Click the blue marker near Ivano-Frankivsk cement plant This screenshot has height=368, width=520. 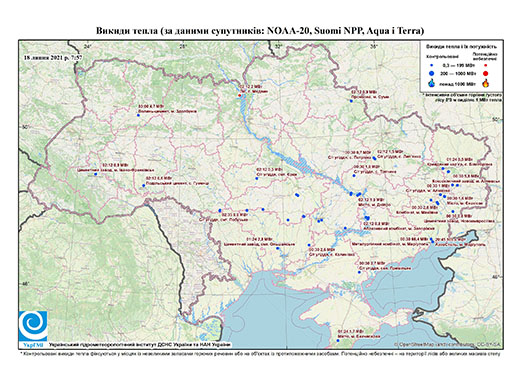point(95,174)
